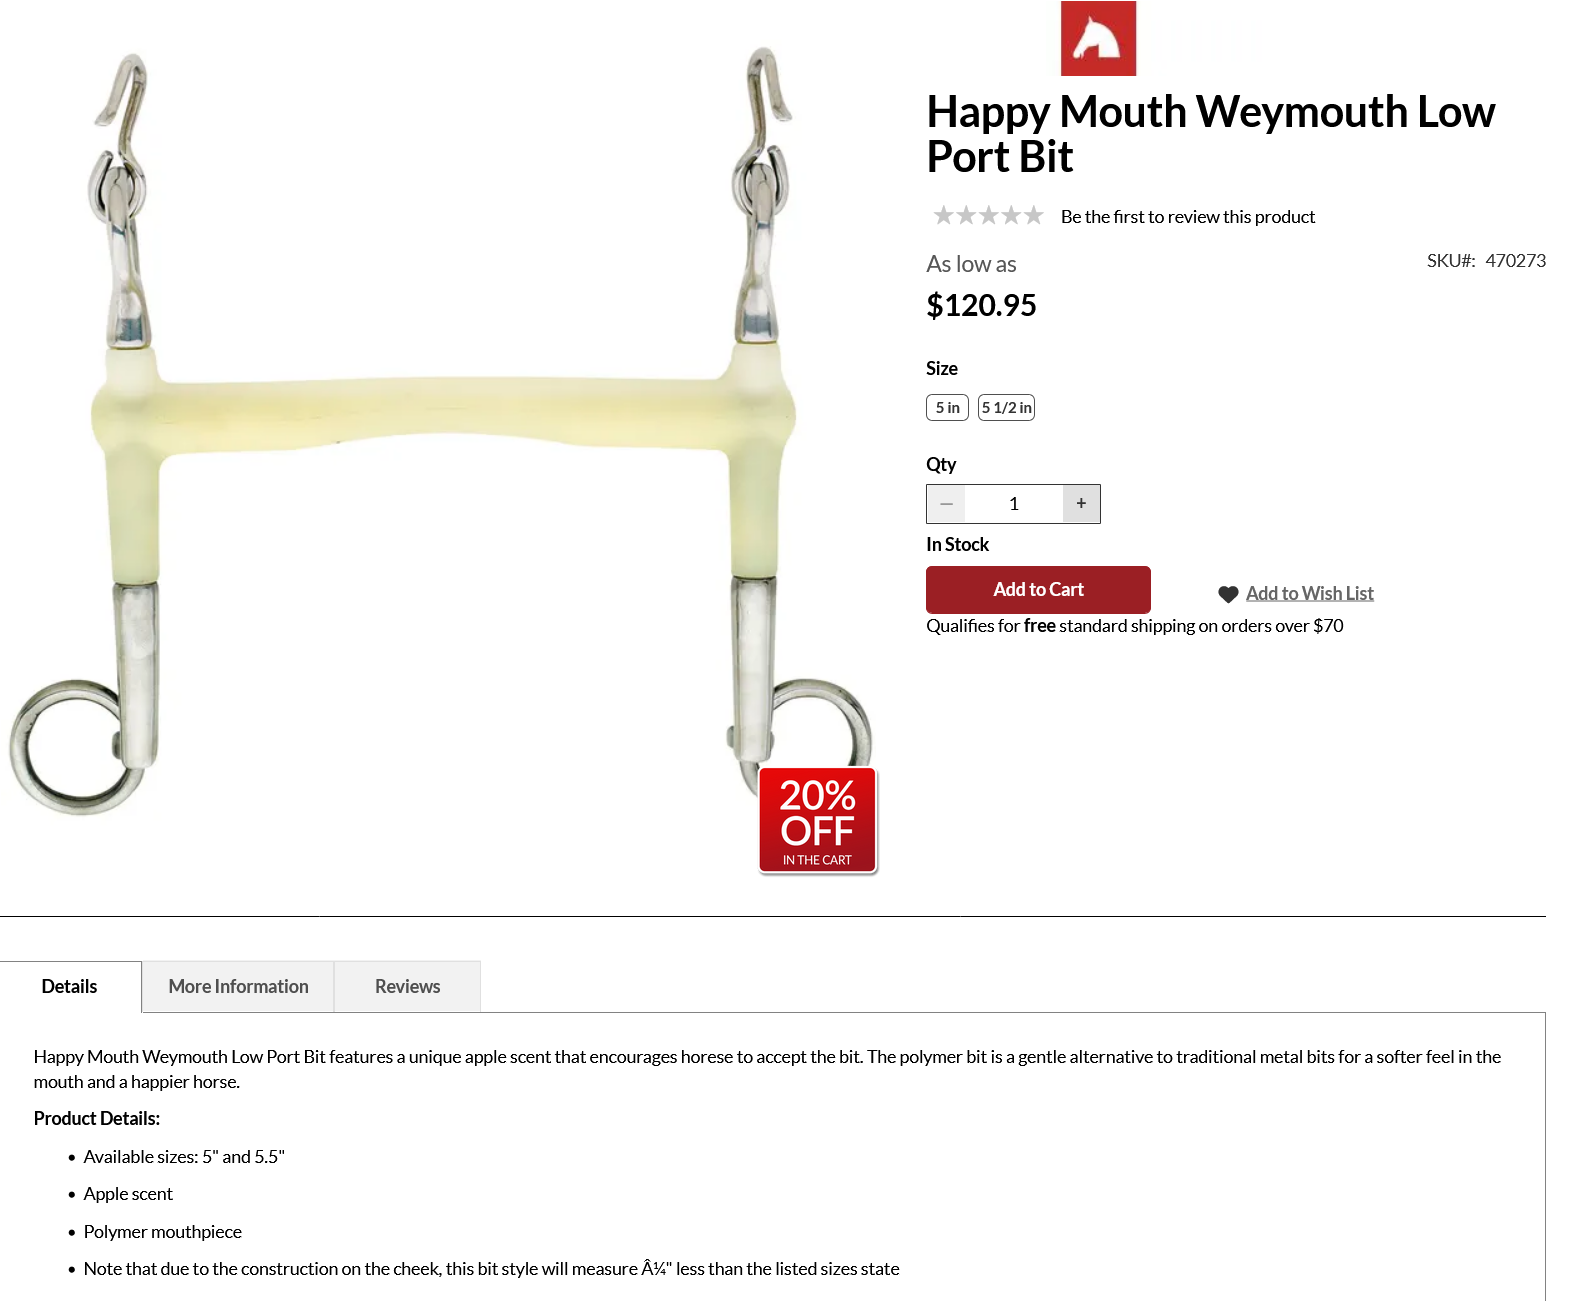Click the fifth rating star
Image resolution: width=1575 pixels, height=1301 pixels.
tap(1033, 216)
